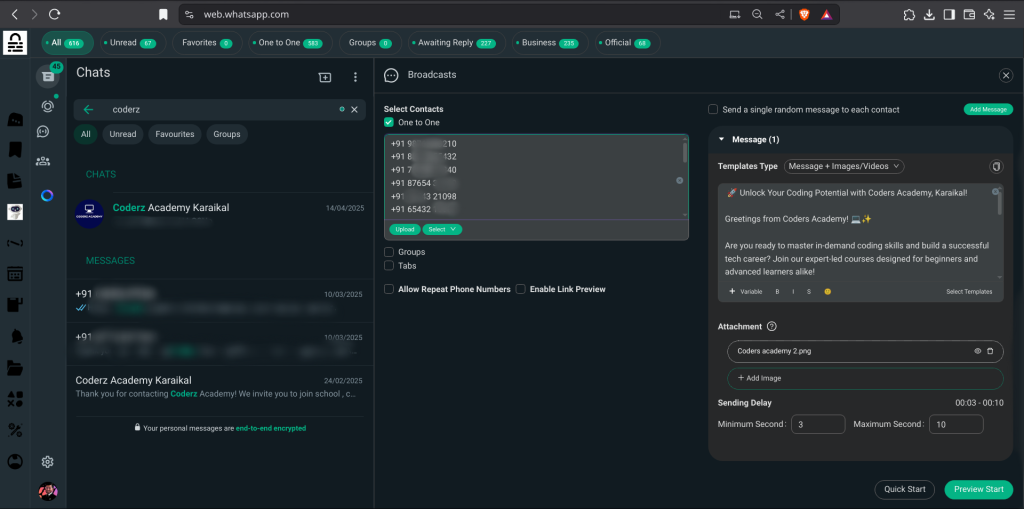Click the Preview Start button
This screenshot has width=1024, height=509.
978,489
